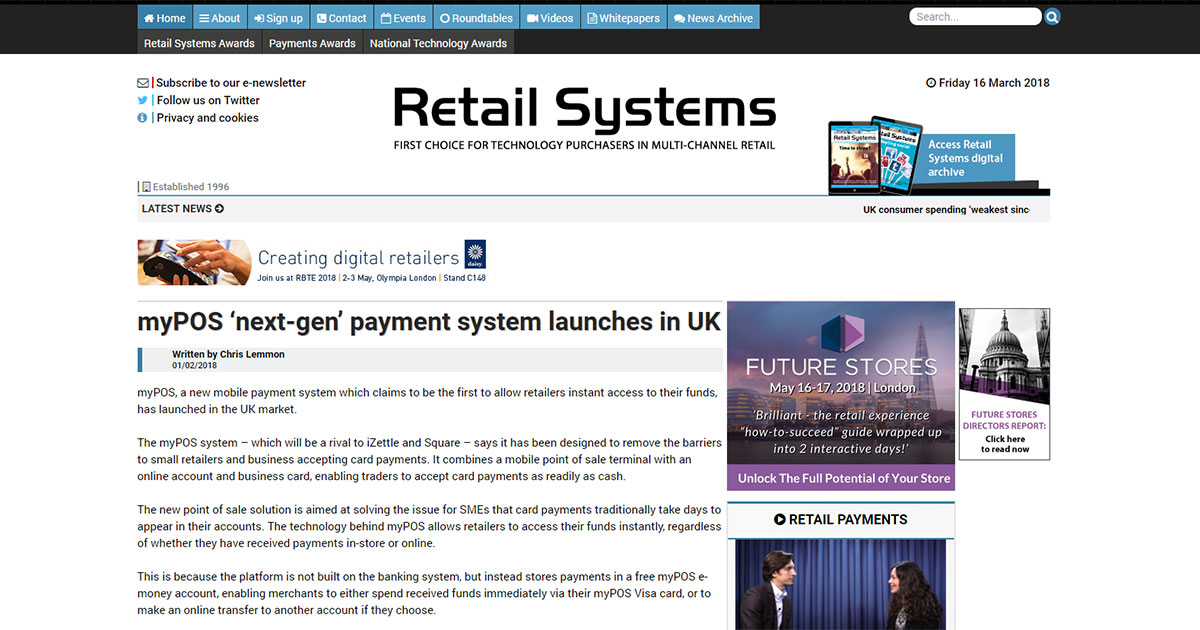Click the article headline myPOS next-gen
Screen dimensions: 1200x630
(x=429, y=322)
